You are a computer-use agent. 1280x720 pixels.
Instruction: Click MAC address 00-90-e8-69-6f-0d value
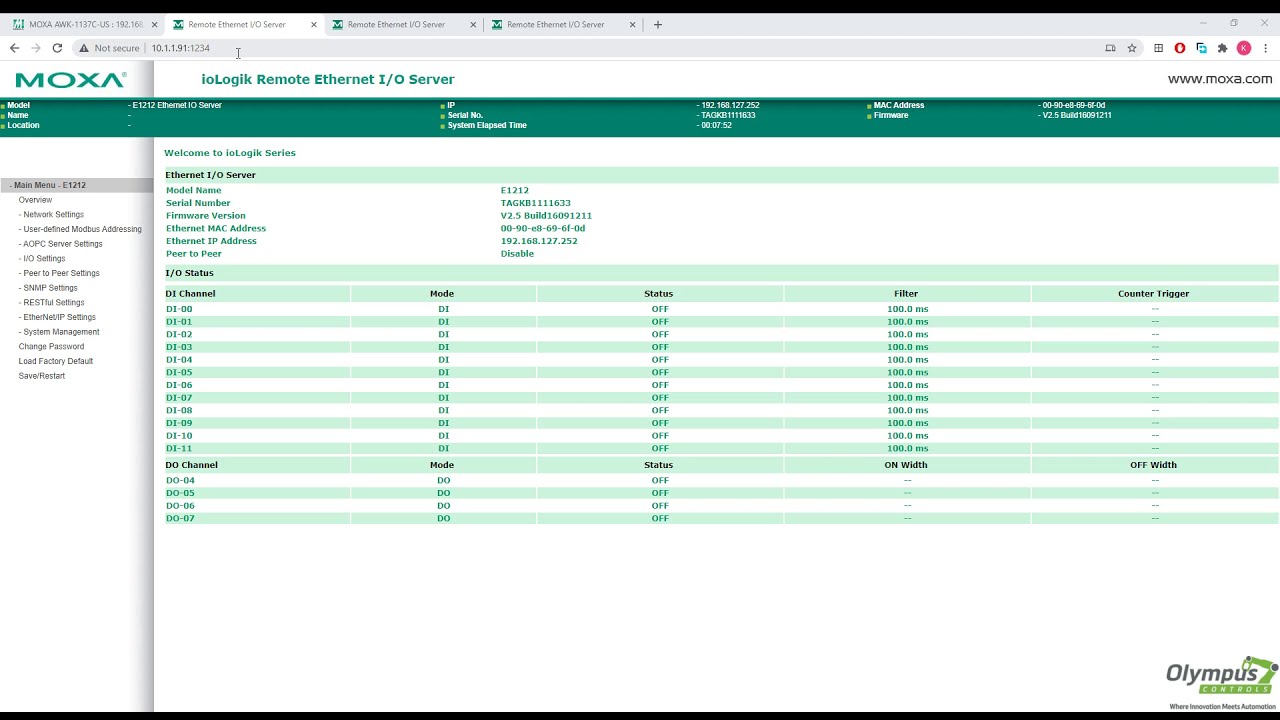543,228
